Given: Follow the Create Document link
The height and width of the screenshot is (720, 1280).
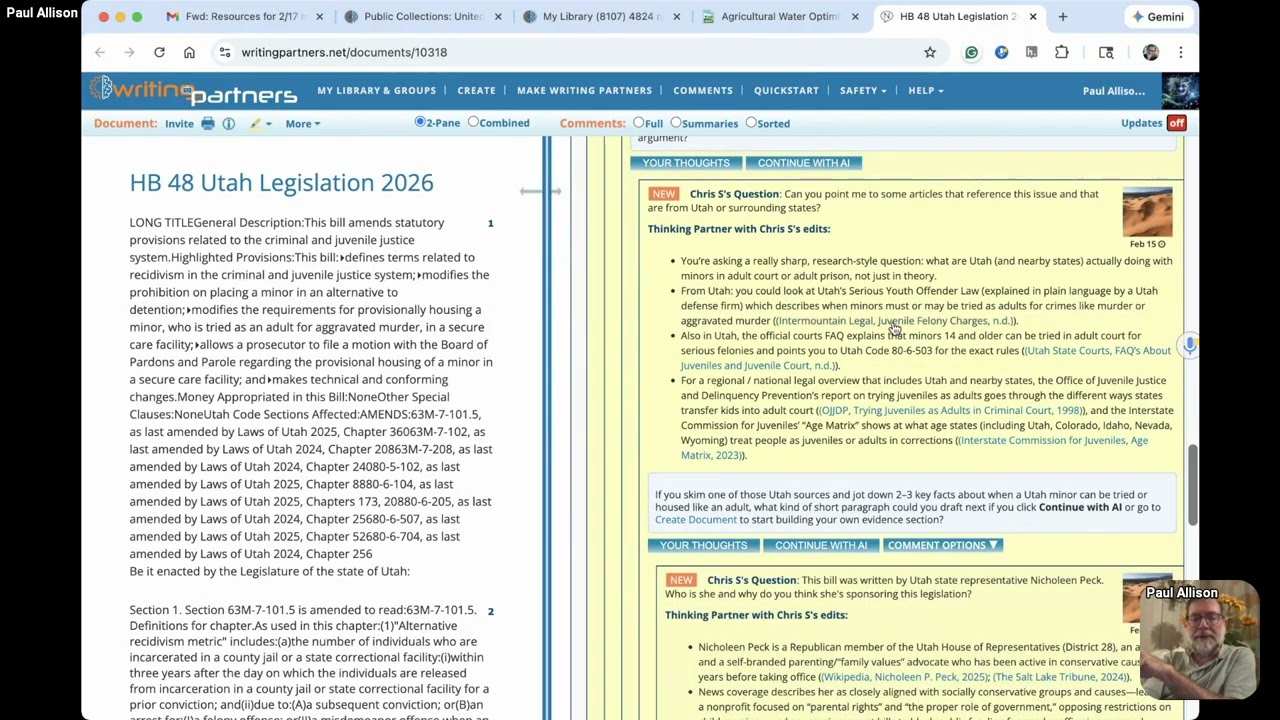Looking at the screenshot, I should point(696,520).
